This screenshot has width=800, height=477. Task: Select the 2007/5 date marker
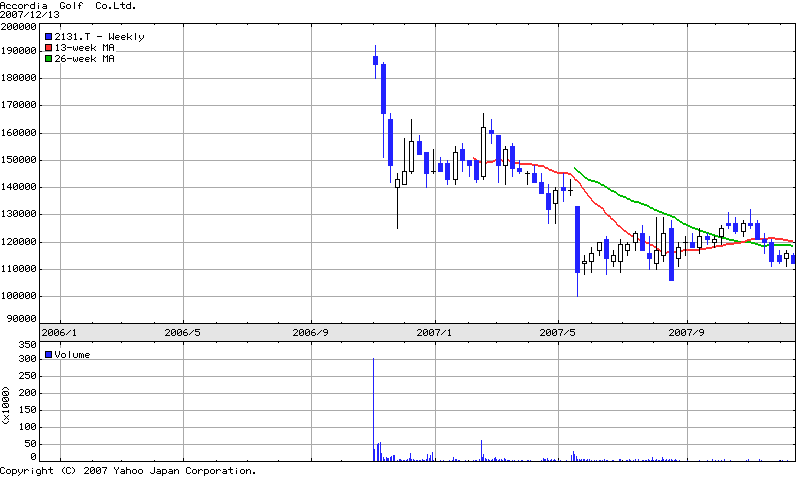(x=559, y=331)
